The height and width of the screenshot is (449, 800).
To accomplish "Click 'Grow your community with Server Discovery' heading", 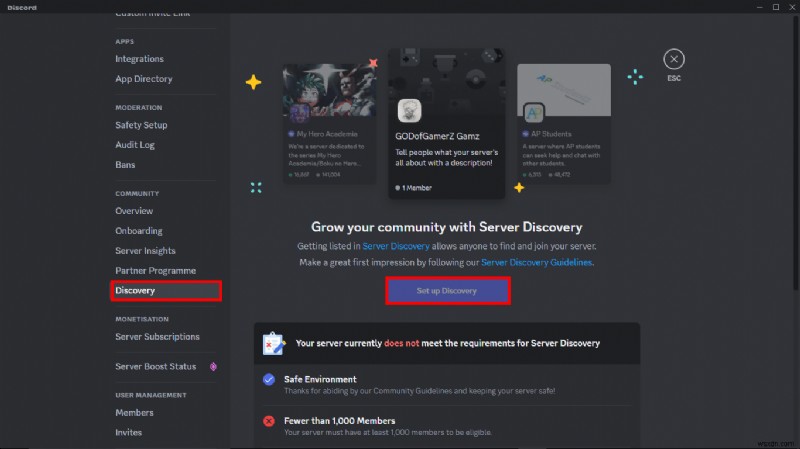I will [446, 227].
